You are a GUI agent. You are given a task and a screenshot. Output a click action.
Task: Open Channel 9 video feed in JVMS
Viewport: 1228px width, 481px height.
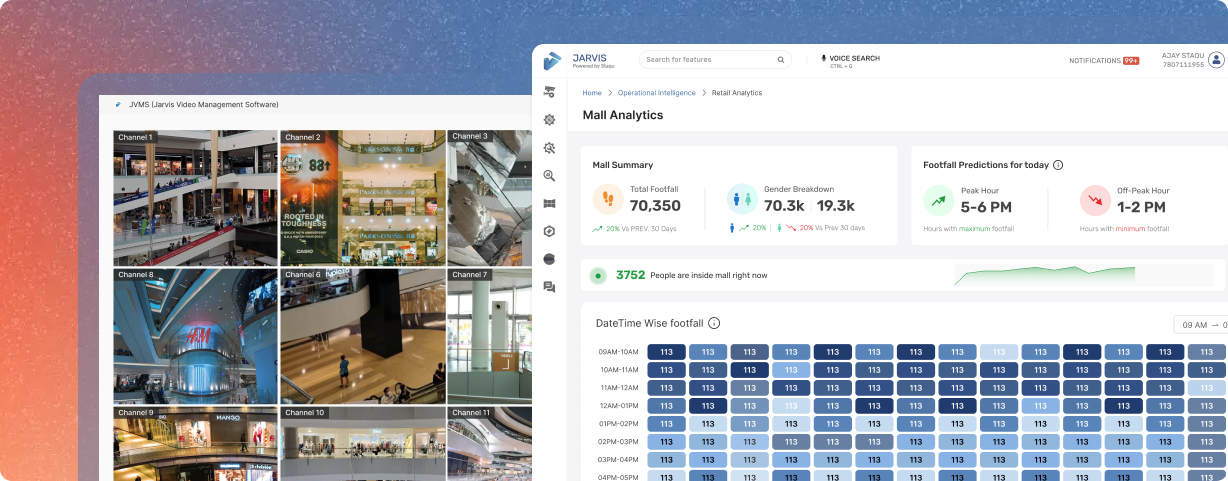coord(195,443)
